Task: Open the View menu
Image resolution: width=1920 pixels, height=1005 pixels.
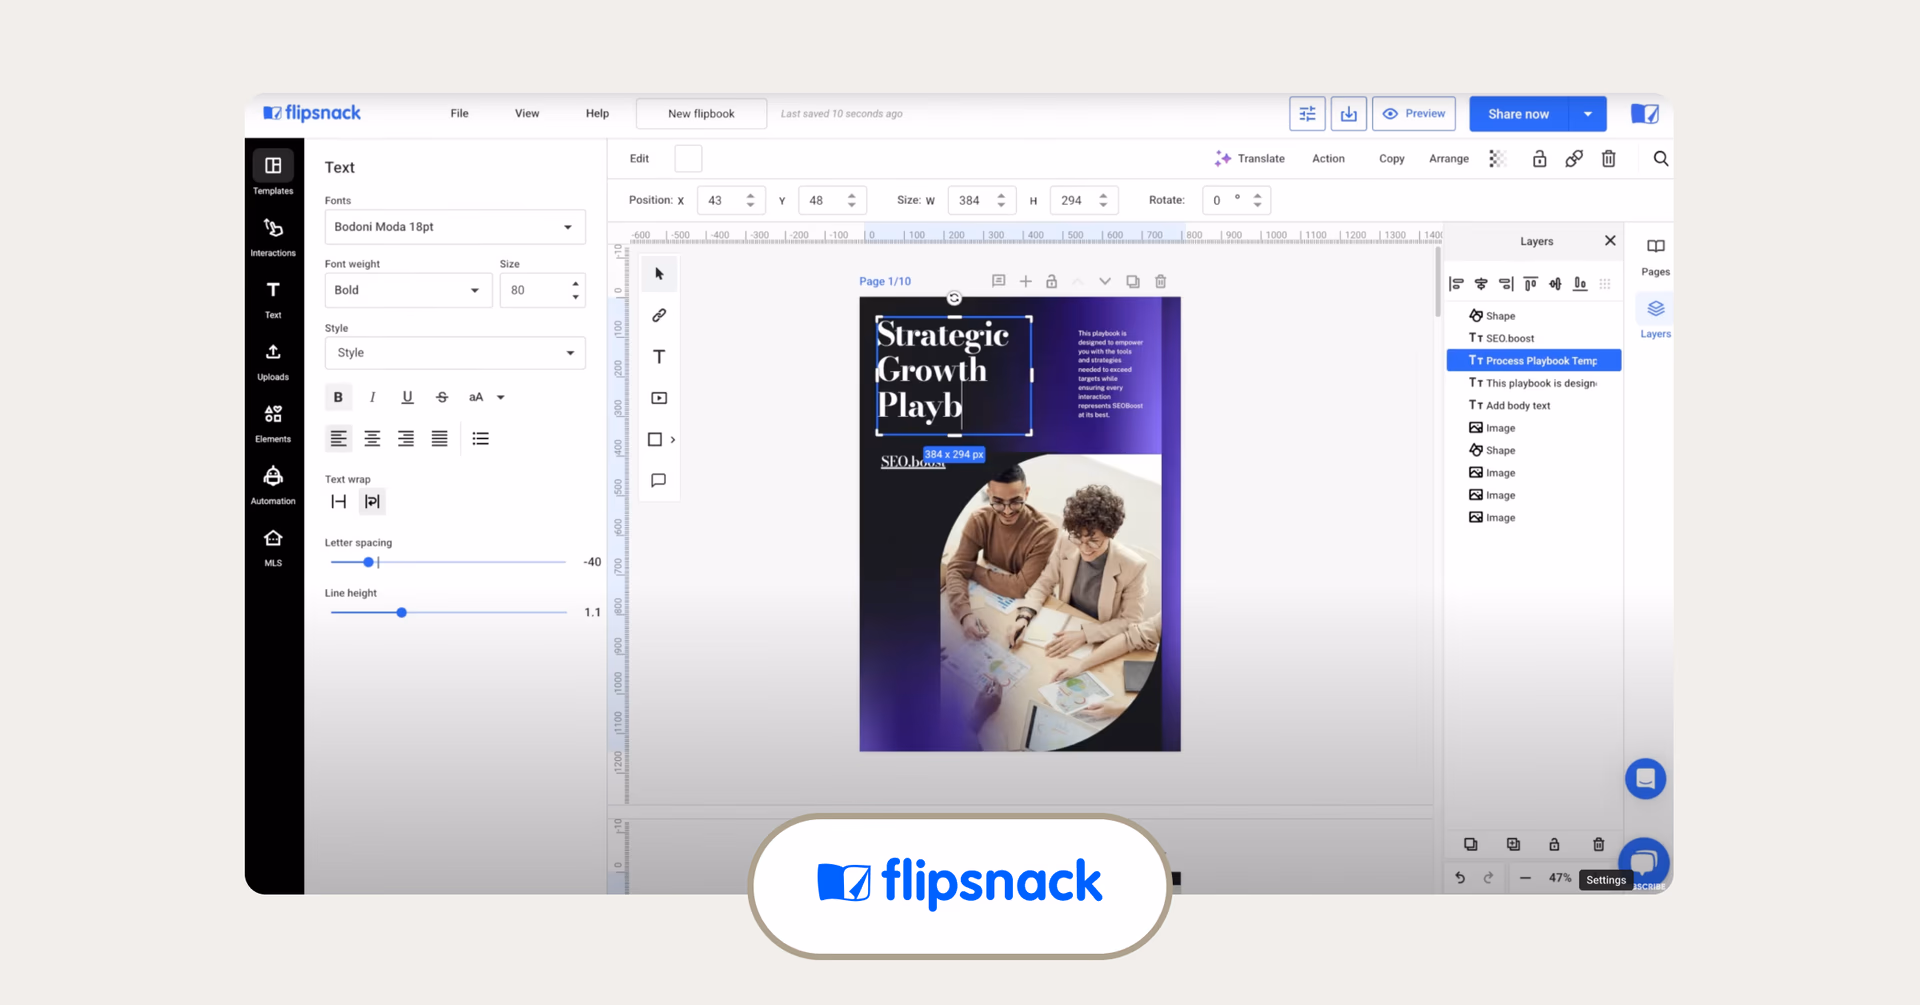Action: coord(527,114)
